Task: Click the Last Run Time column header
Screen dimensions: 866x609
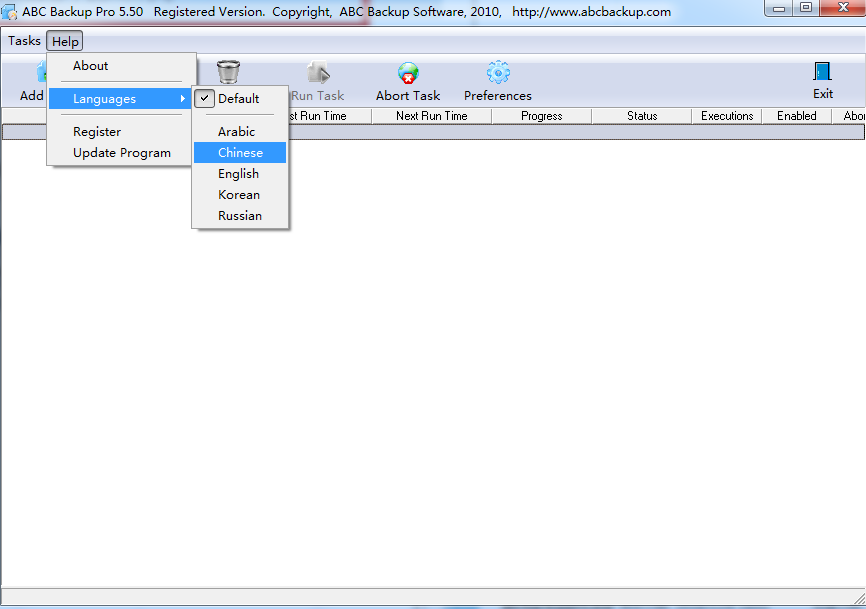Action: 330,116
